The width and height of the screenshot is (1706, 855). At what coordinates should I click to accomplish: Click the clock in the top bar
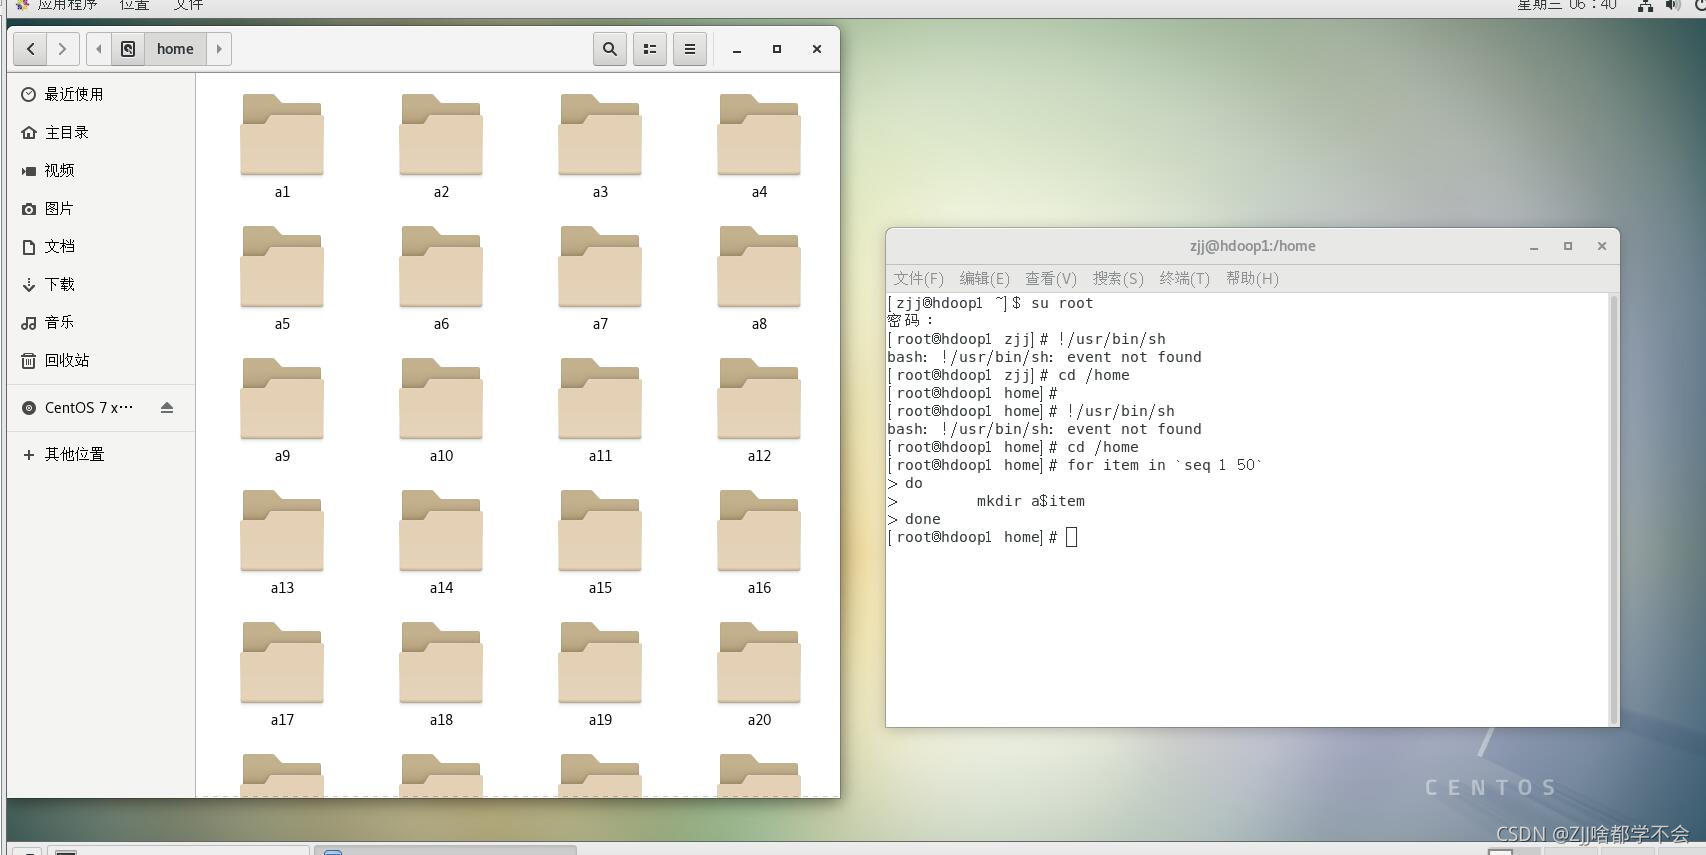[x=1567, y=5]
